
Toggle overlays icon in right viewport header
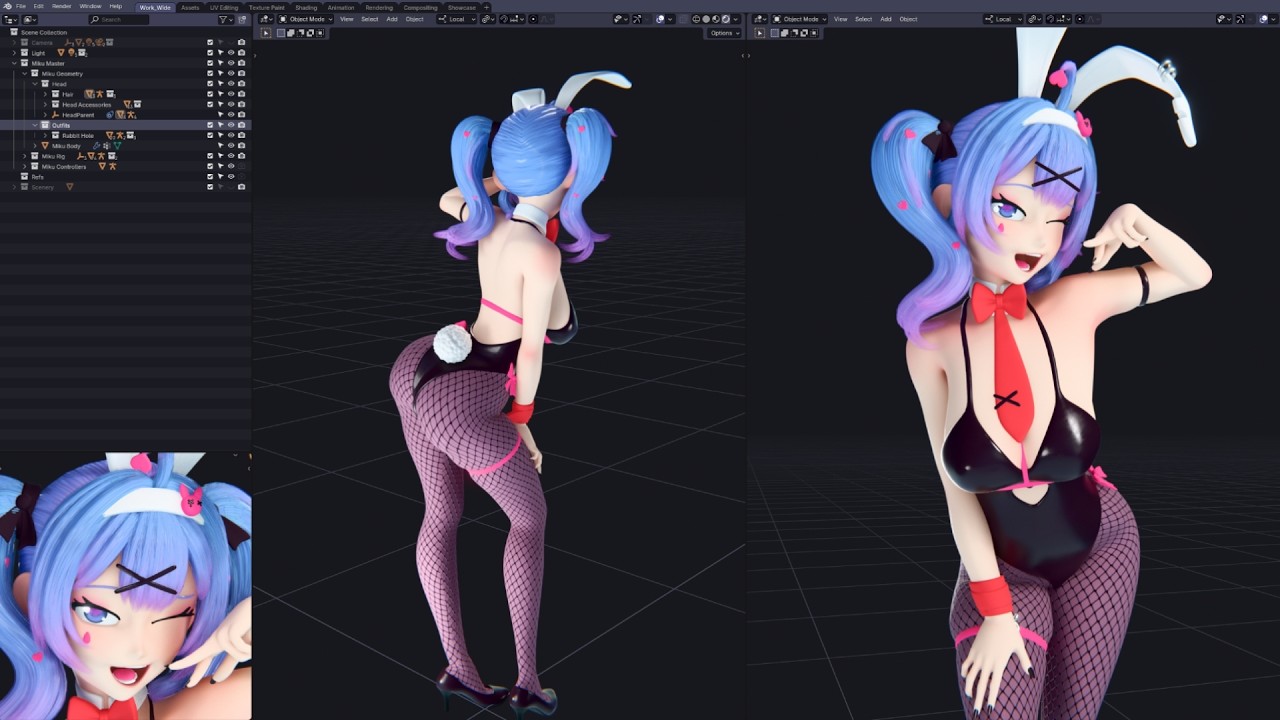1263,19
